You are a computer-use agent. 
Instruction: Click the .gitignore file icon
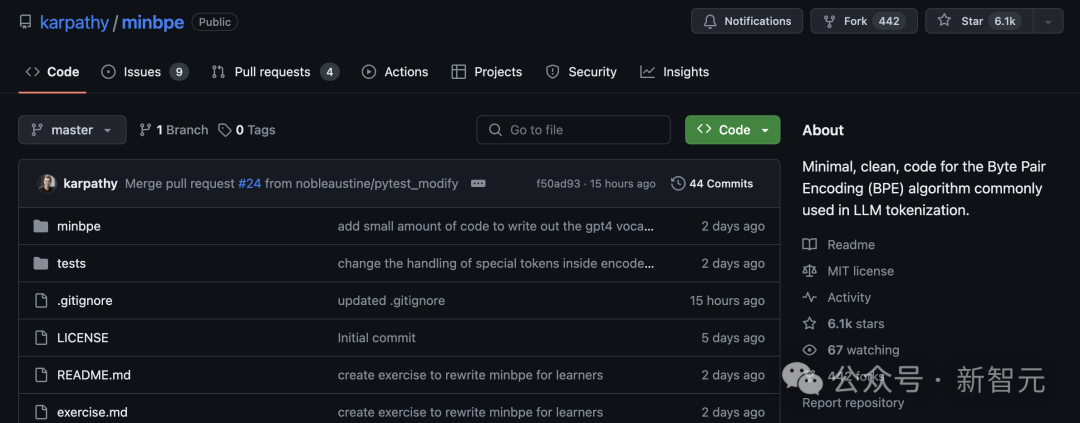click(x=41, y=300)
